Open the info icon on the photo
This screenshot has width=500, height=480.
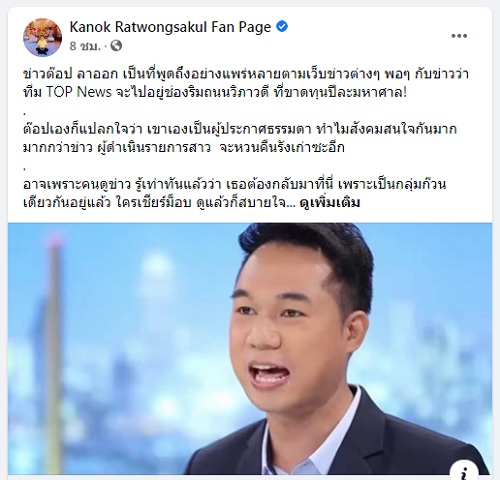(x=465, y=471)
